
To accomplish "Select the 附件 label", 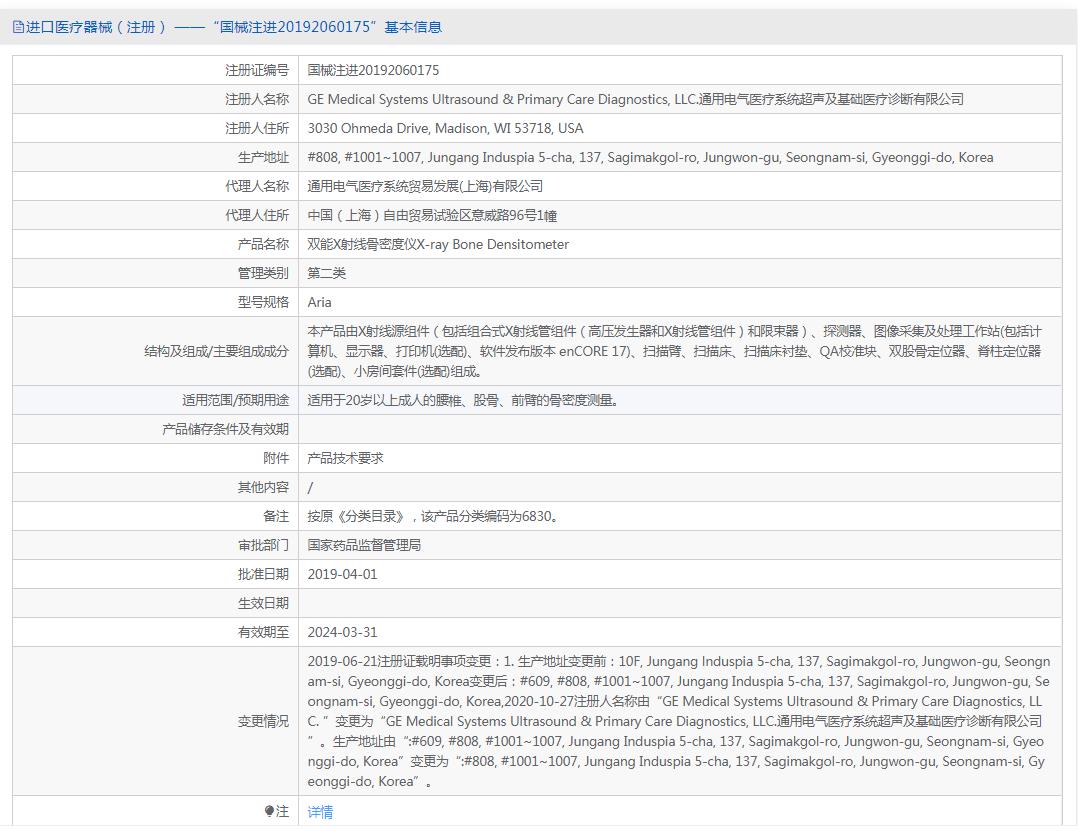I will pyautogui.click(x=276, y=458).
